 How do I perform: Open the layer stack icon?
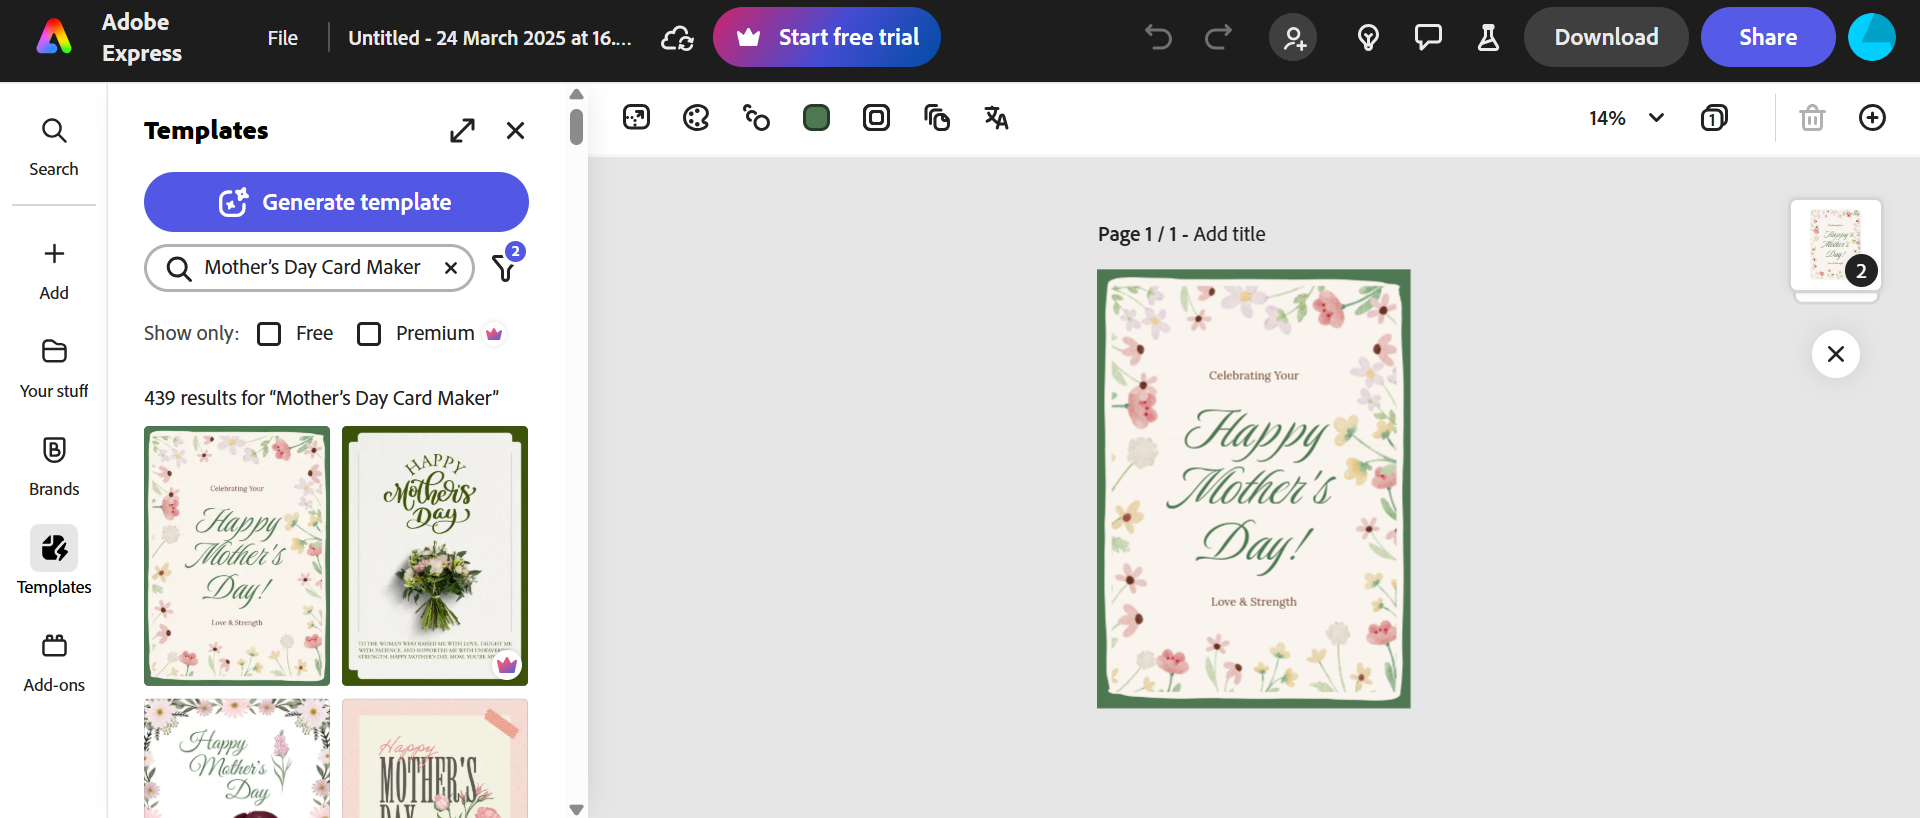coord(936,118)
